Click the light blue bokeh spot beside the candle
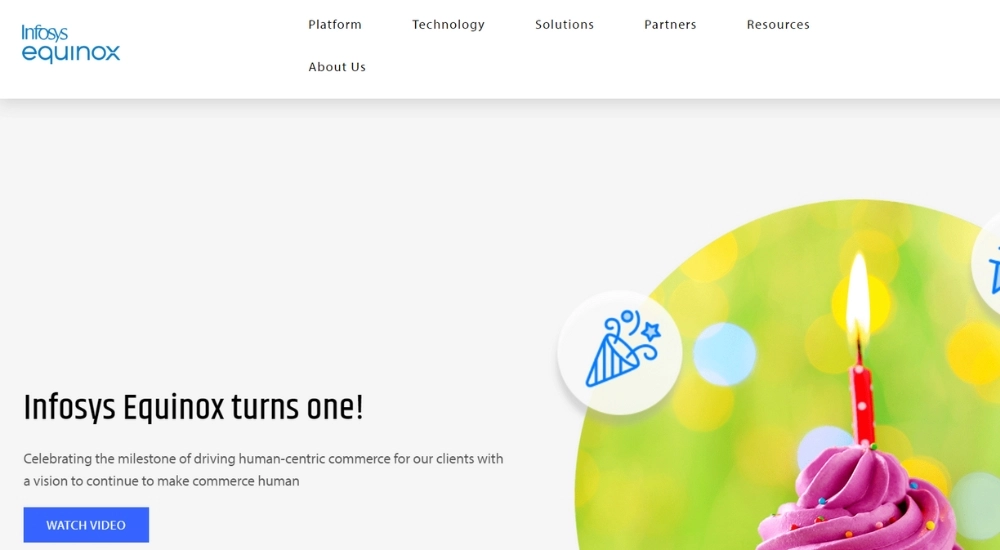1000x550 pixels. pos(724,354)
